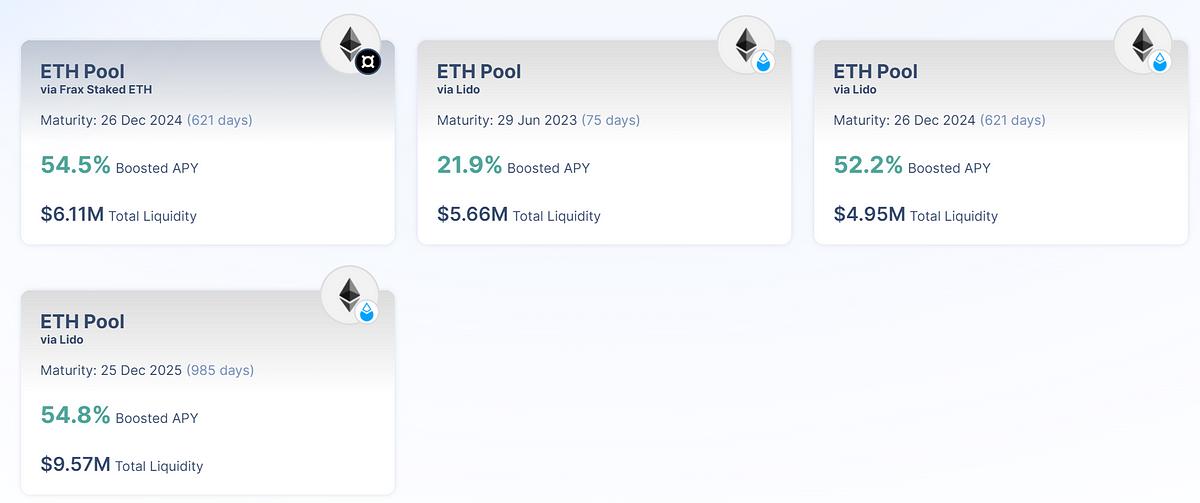Click the $4.95M Total Liquidity amount
This screenshot has width=1200, height=503.
point(869,214)
